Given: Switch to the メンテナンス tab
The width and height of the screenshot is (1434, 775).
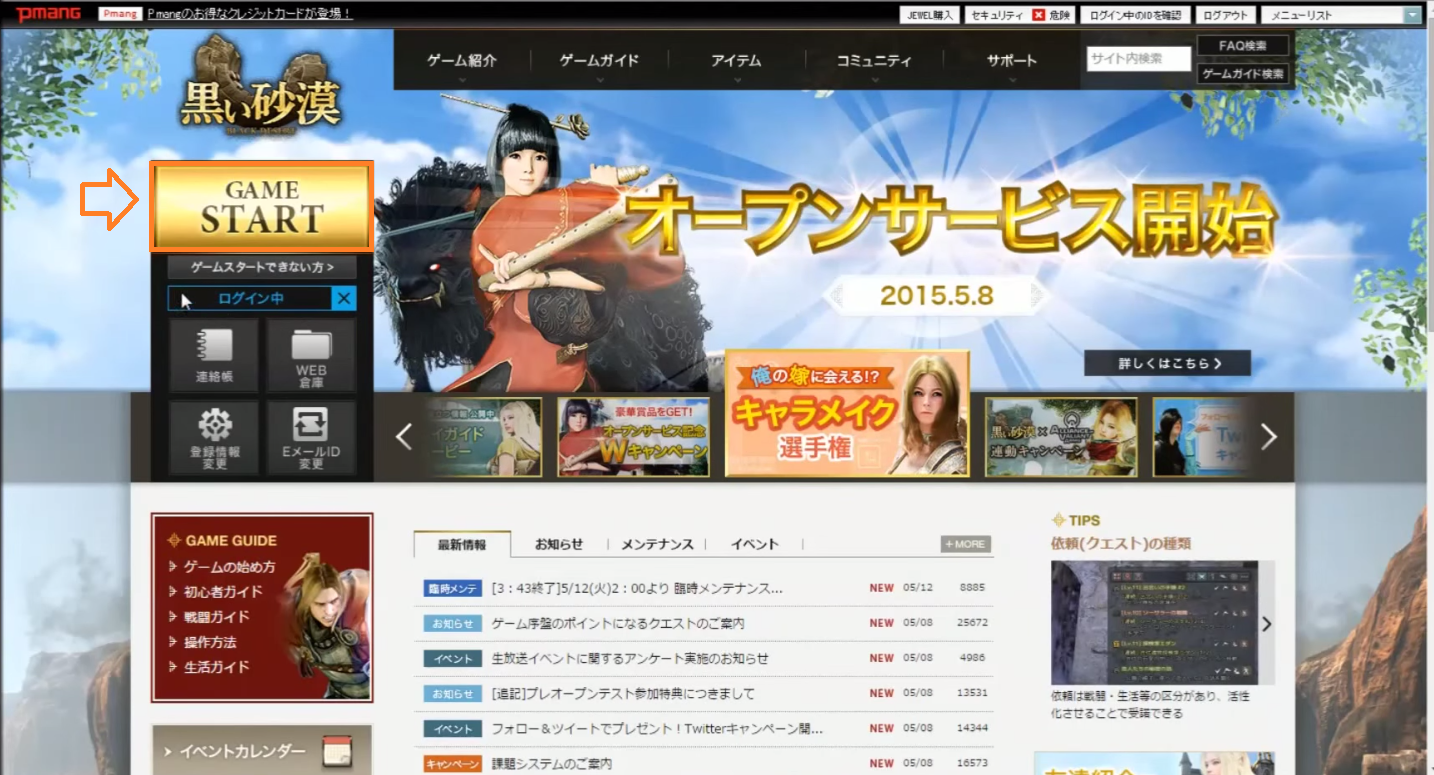Looking at the screenshot, I should 657,544.
